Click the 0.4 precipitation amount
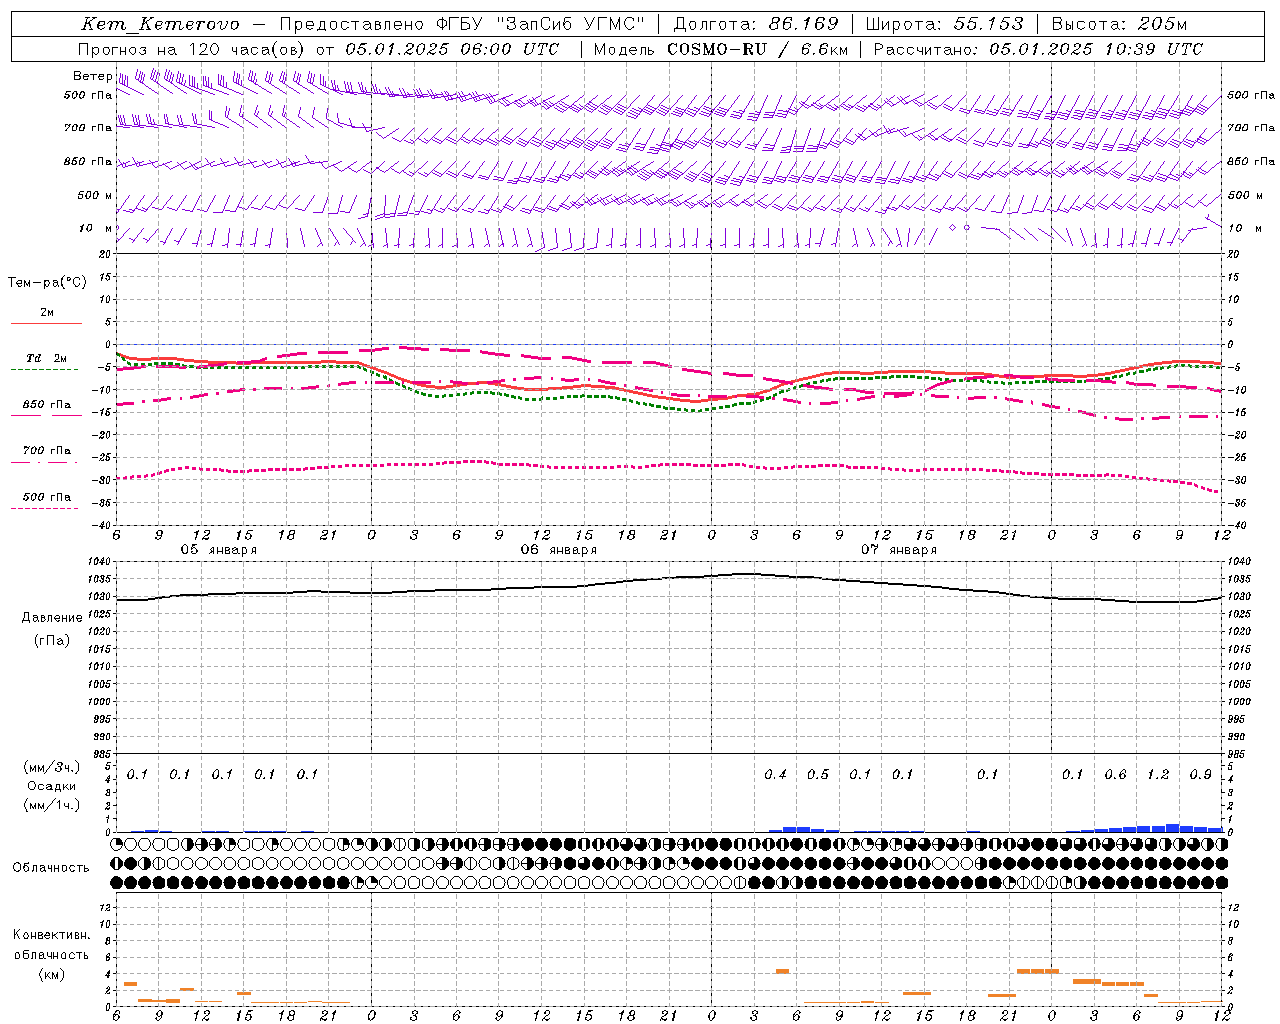Image resolution: width=1280 pixels, height=1024 pixels. (x=775, y=774)
